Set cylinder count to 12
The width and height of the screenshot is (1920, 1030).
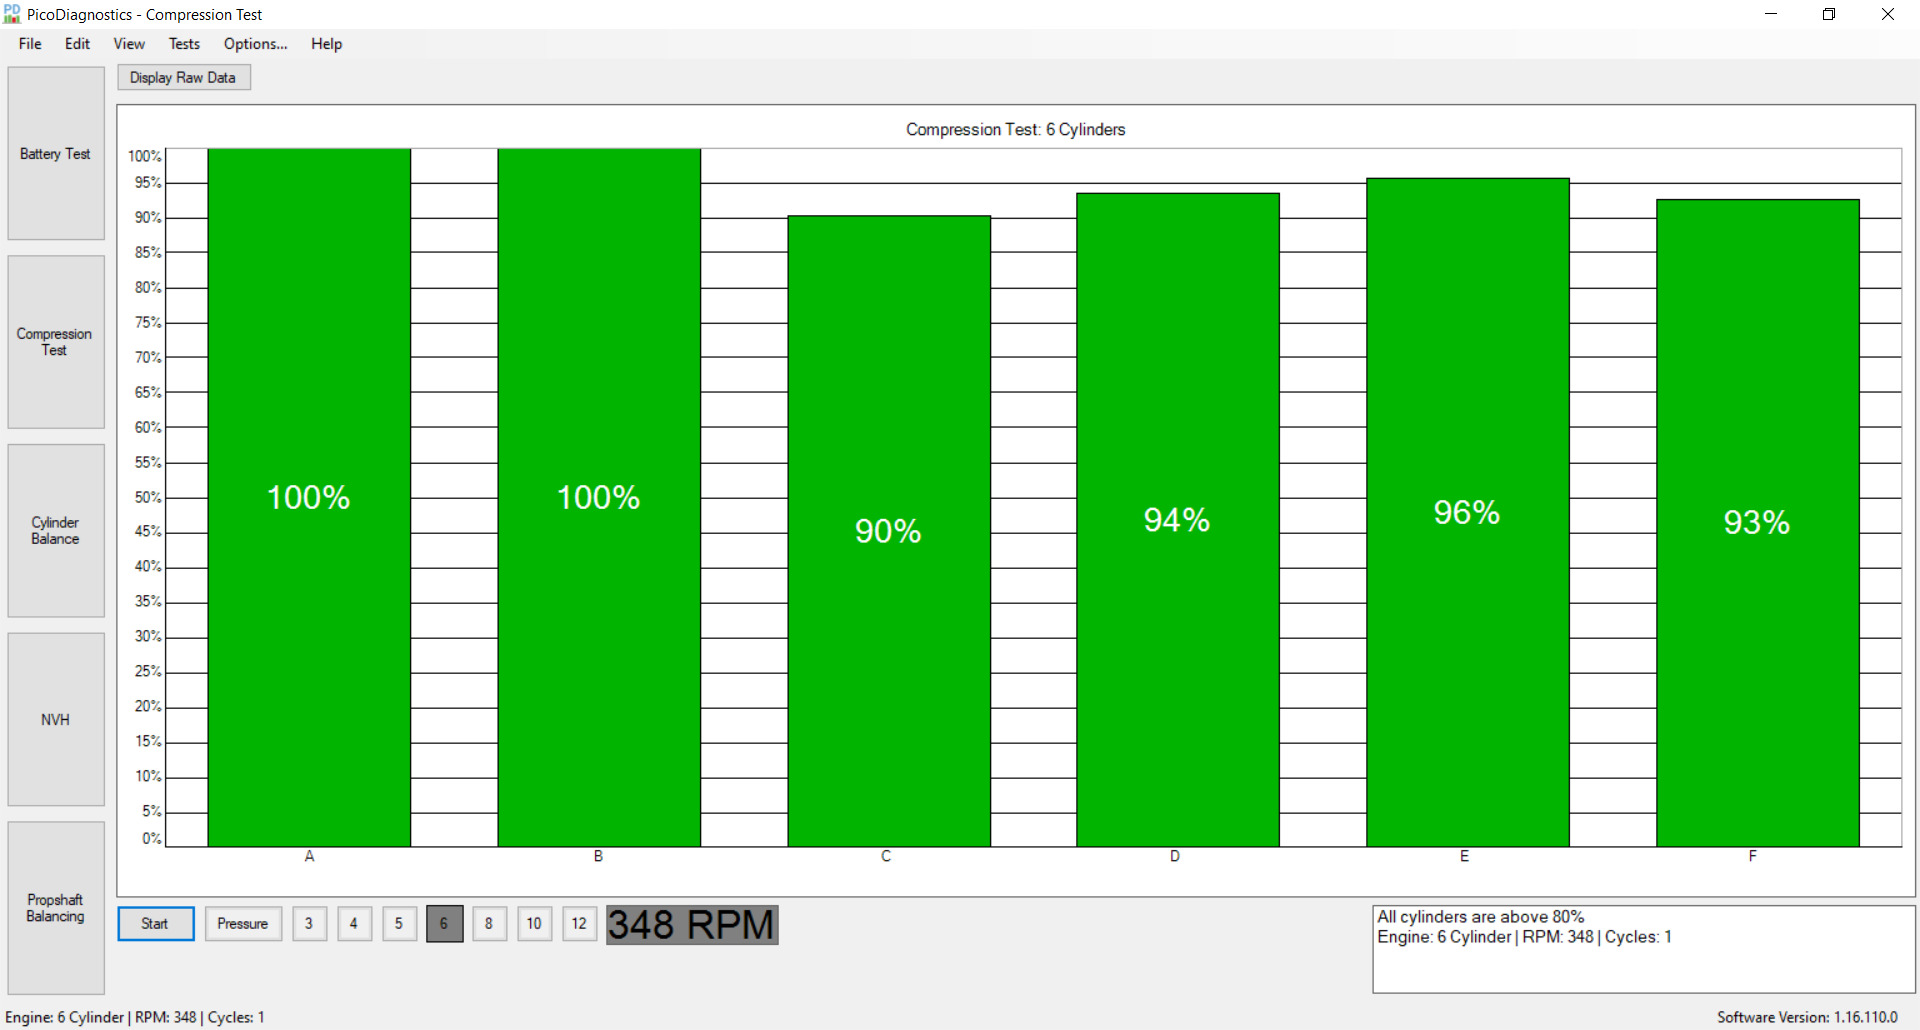point(579,924)
